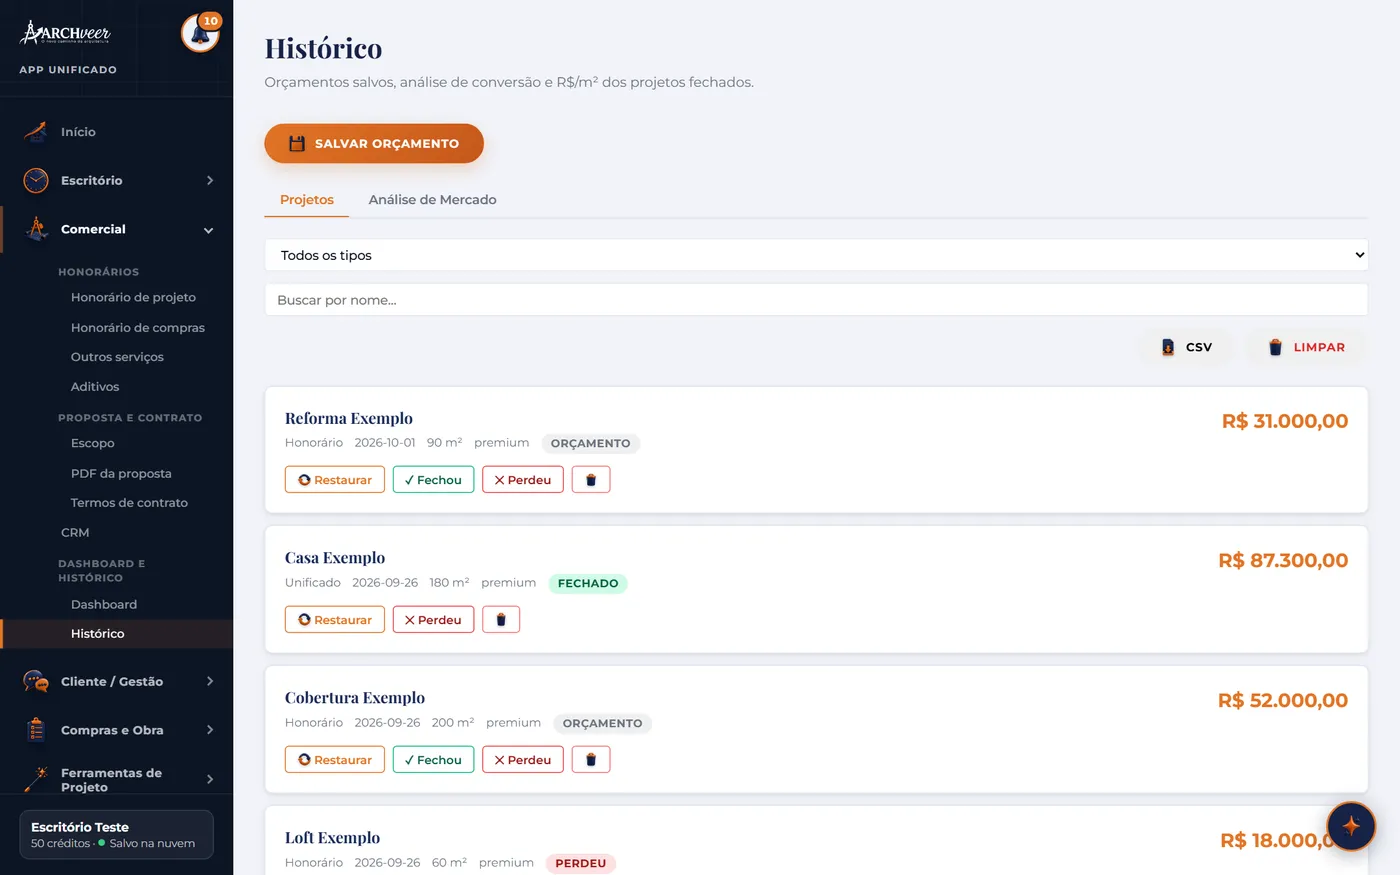Switch to the Projetos tab
This screenshot has height=875, width=1400.
(307, 200)
